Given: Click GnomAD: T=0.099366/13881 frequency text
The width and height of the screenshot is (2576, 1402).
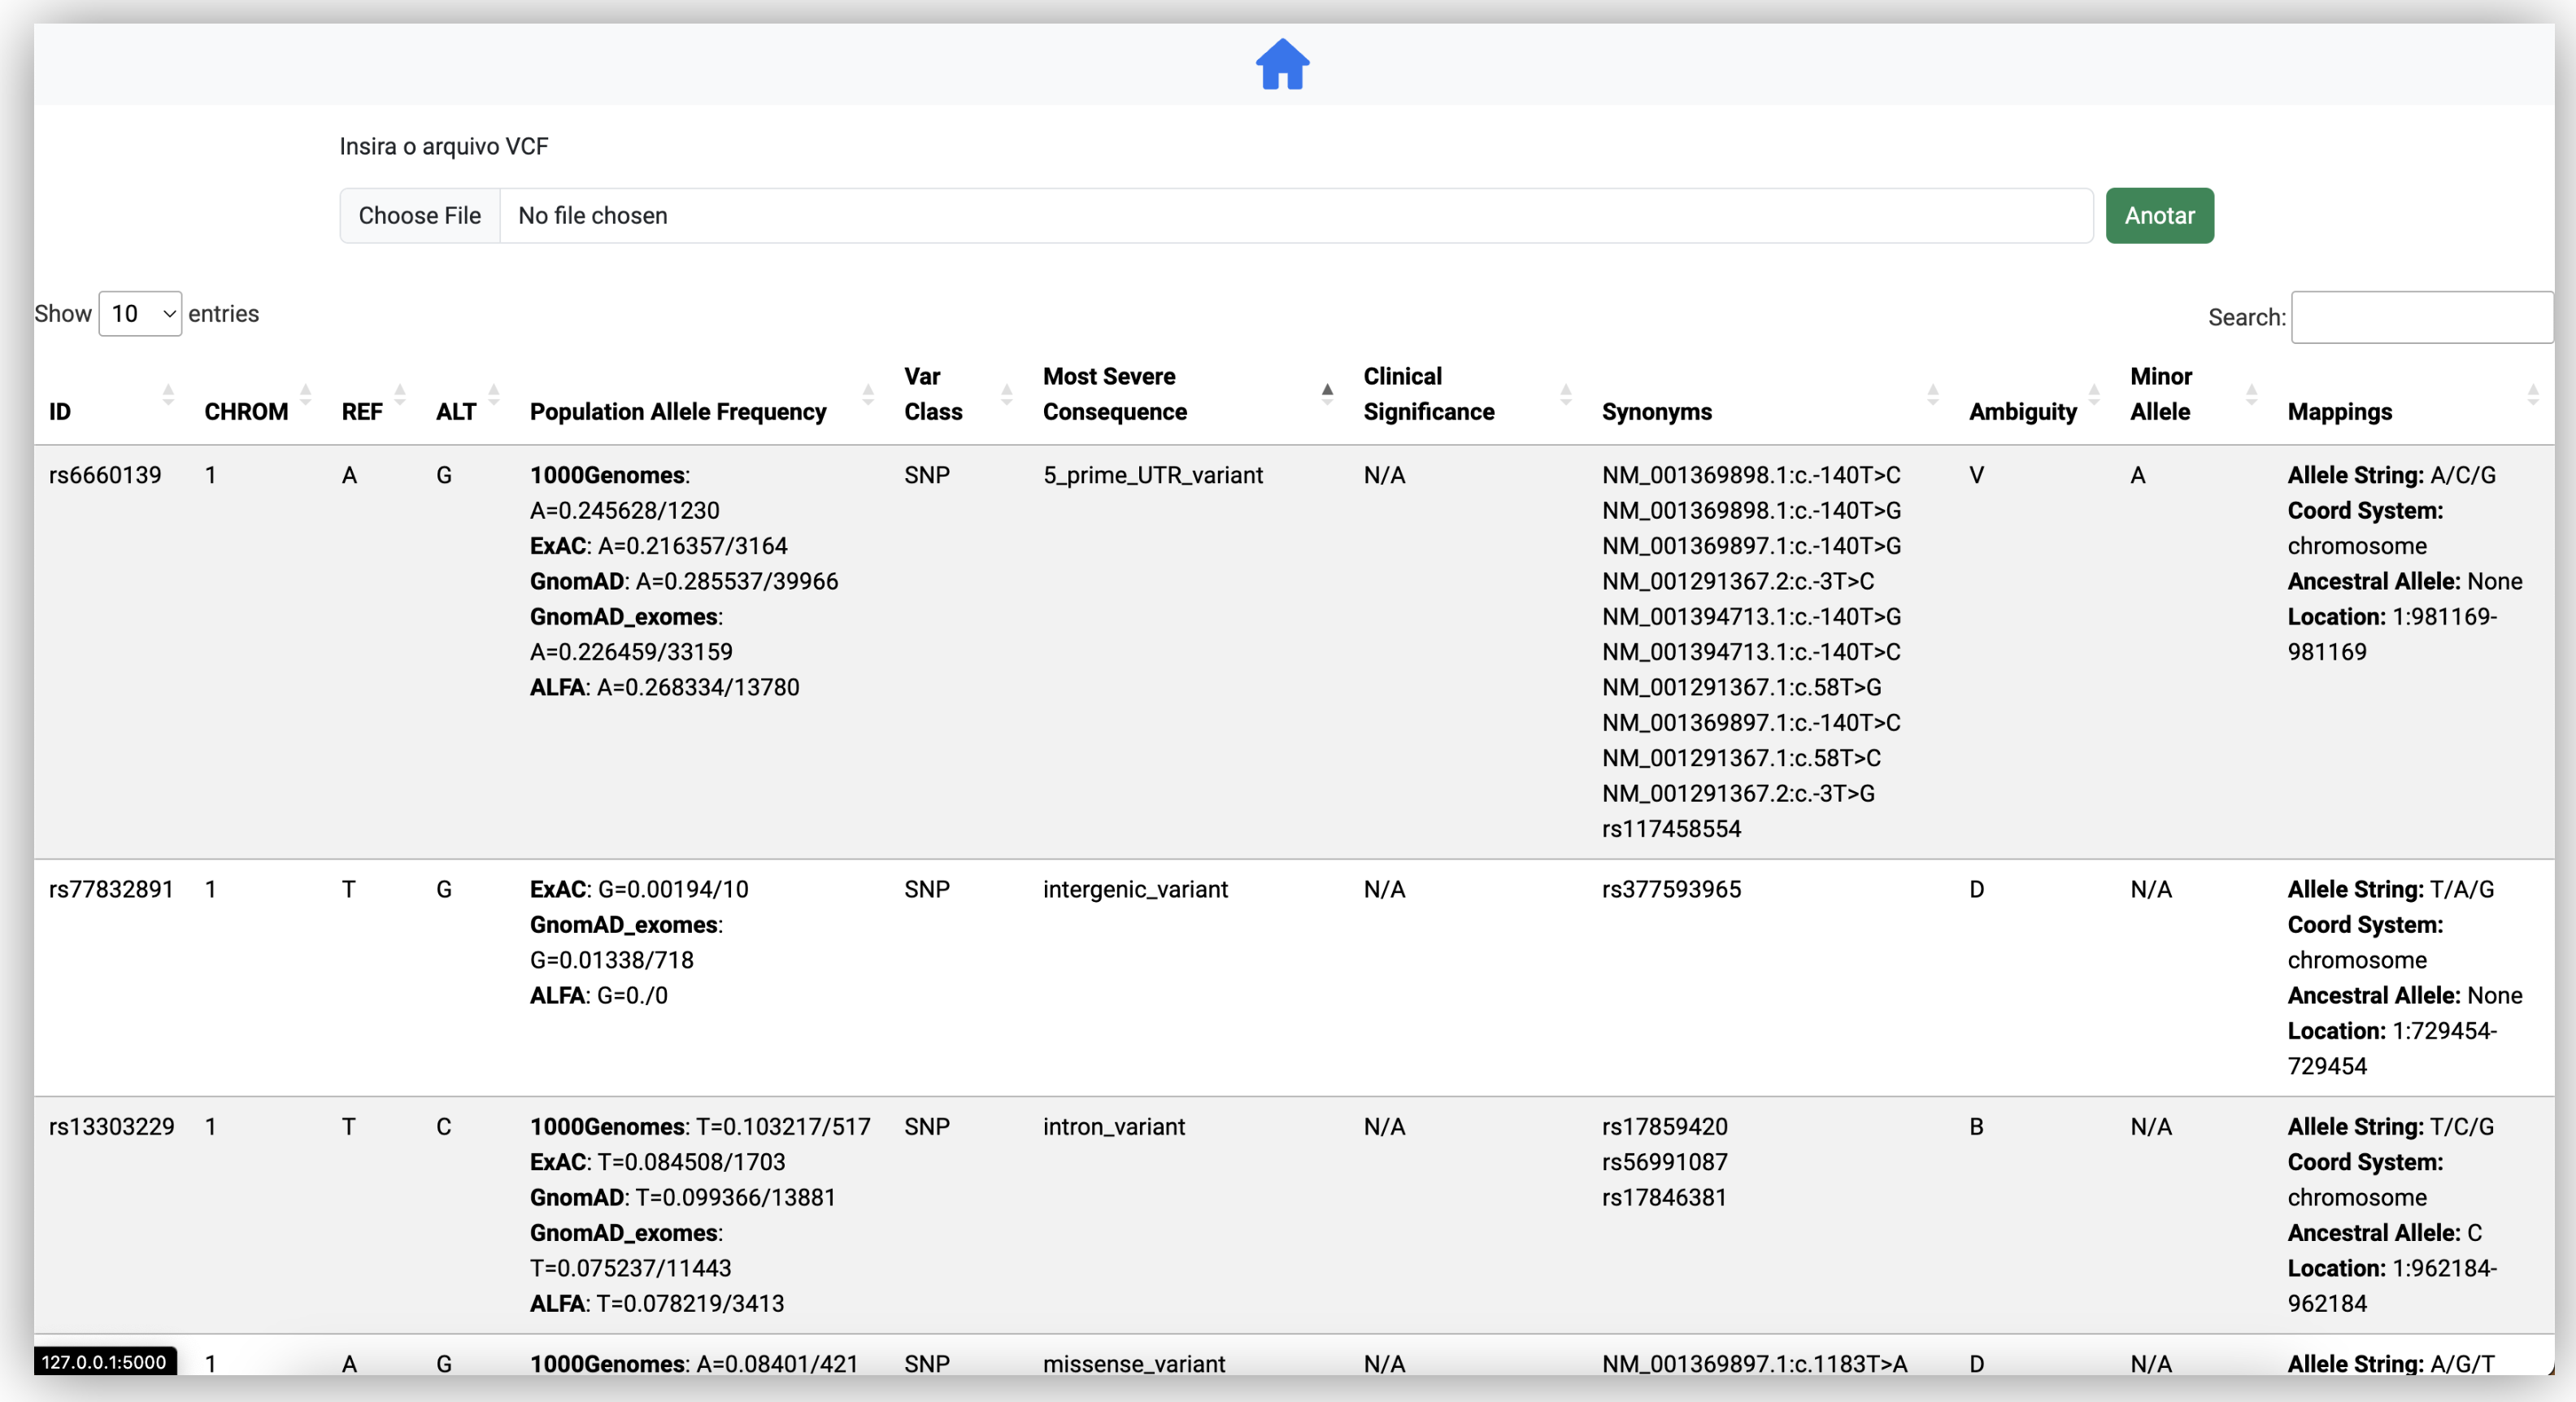Looking at the screenshot, I should [682, 1197].
